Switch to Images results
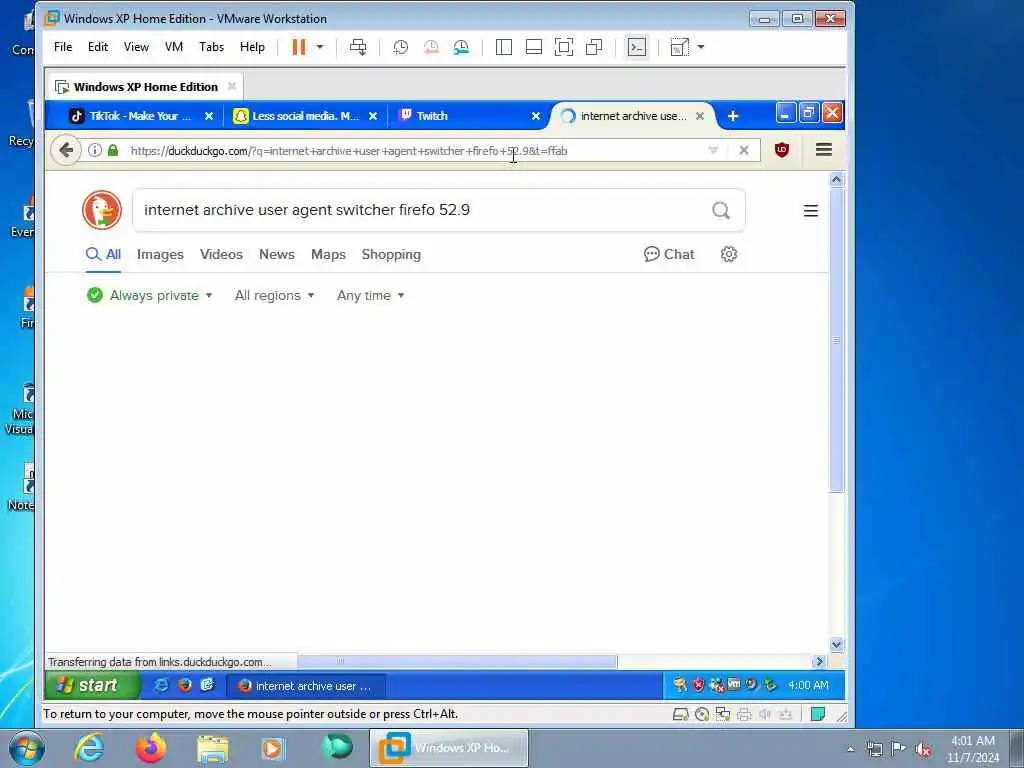1024x768 pixels. click(160, 254)
